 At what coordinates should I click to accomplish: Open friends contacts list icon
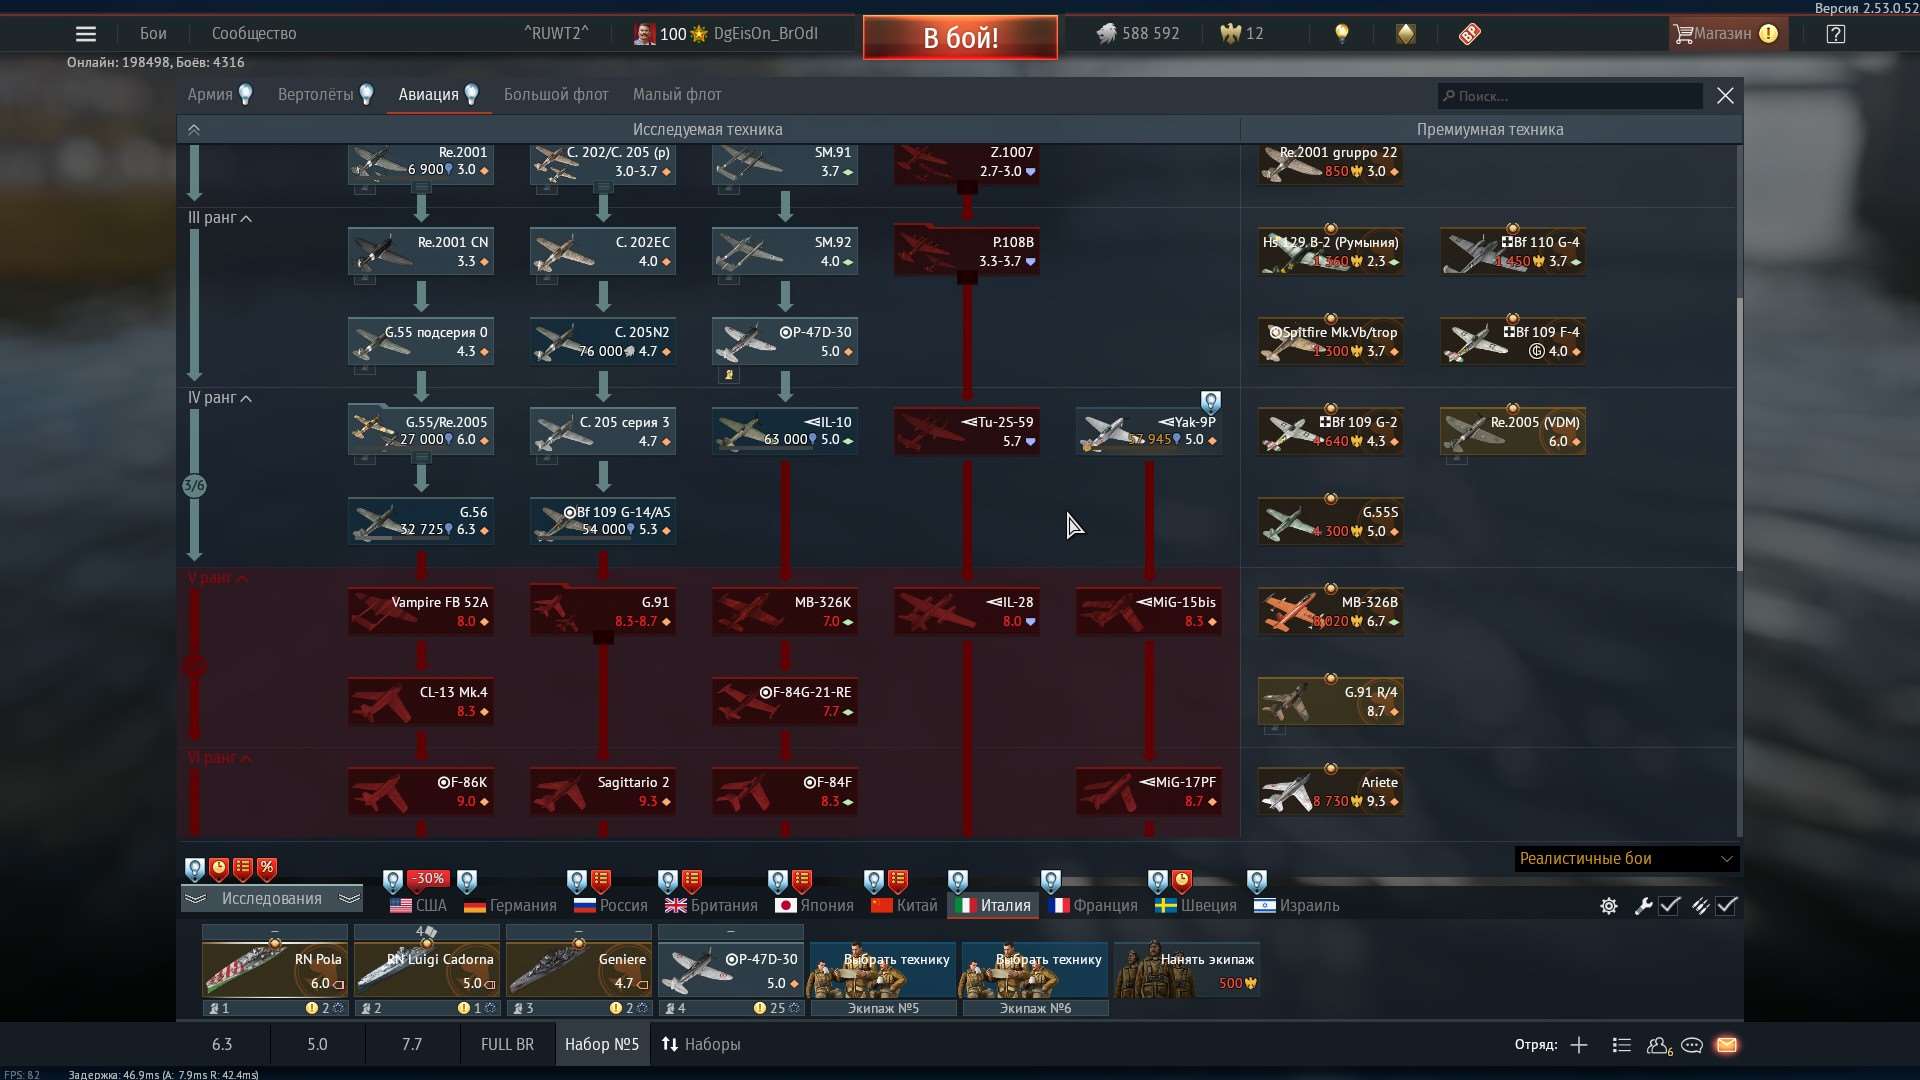click(x=1658, y=1045)
